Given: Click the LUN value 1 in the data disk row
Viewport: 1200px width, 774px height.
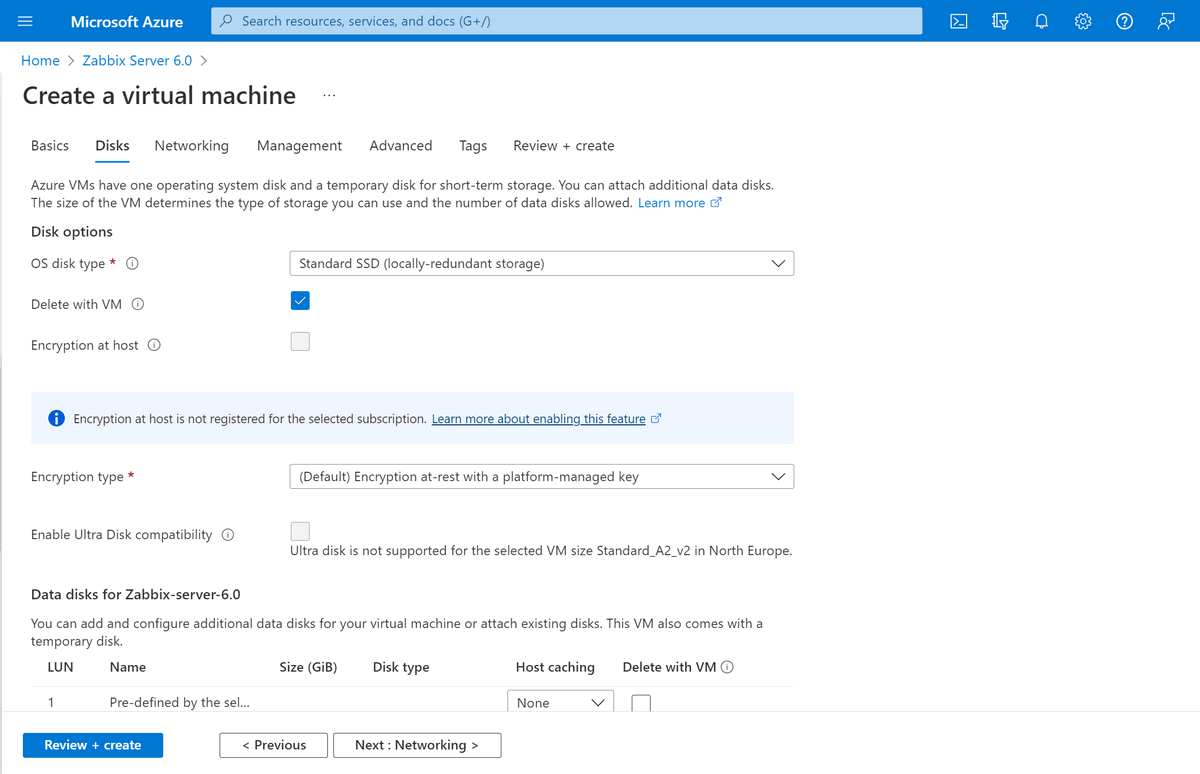Looking at the screenshot, I should coord(51,702).
